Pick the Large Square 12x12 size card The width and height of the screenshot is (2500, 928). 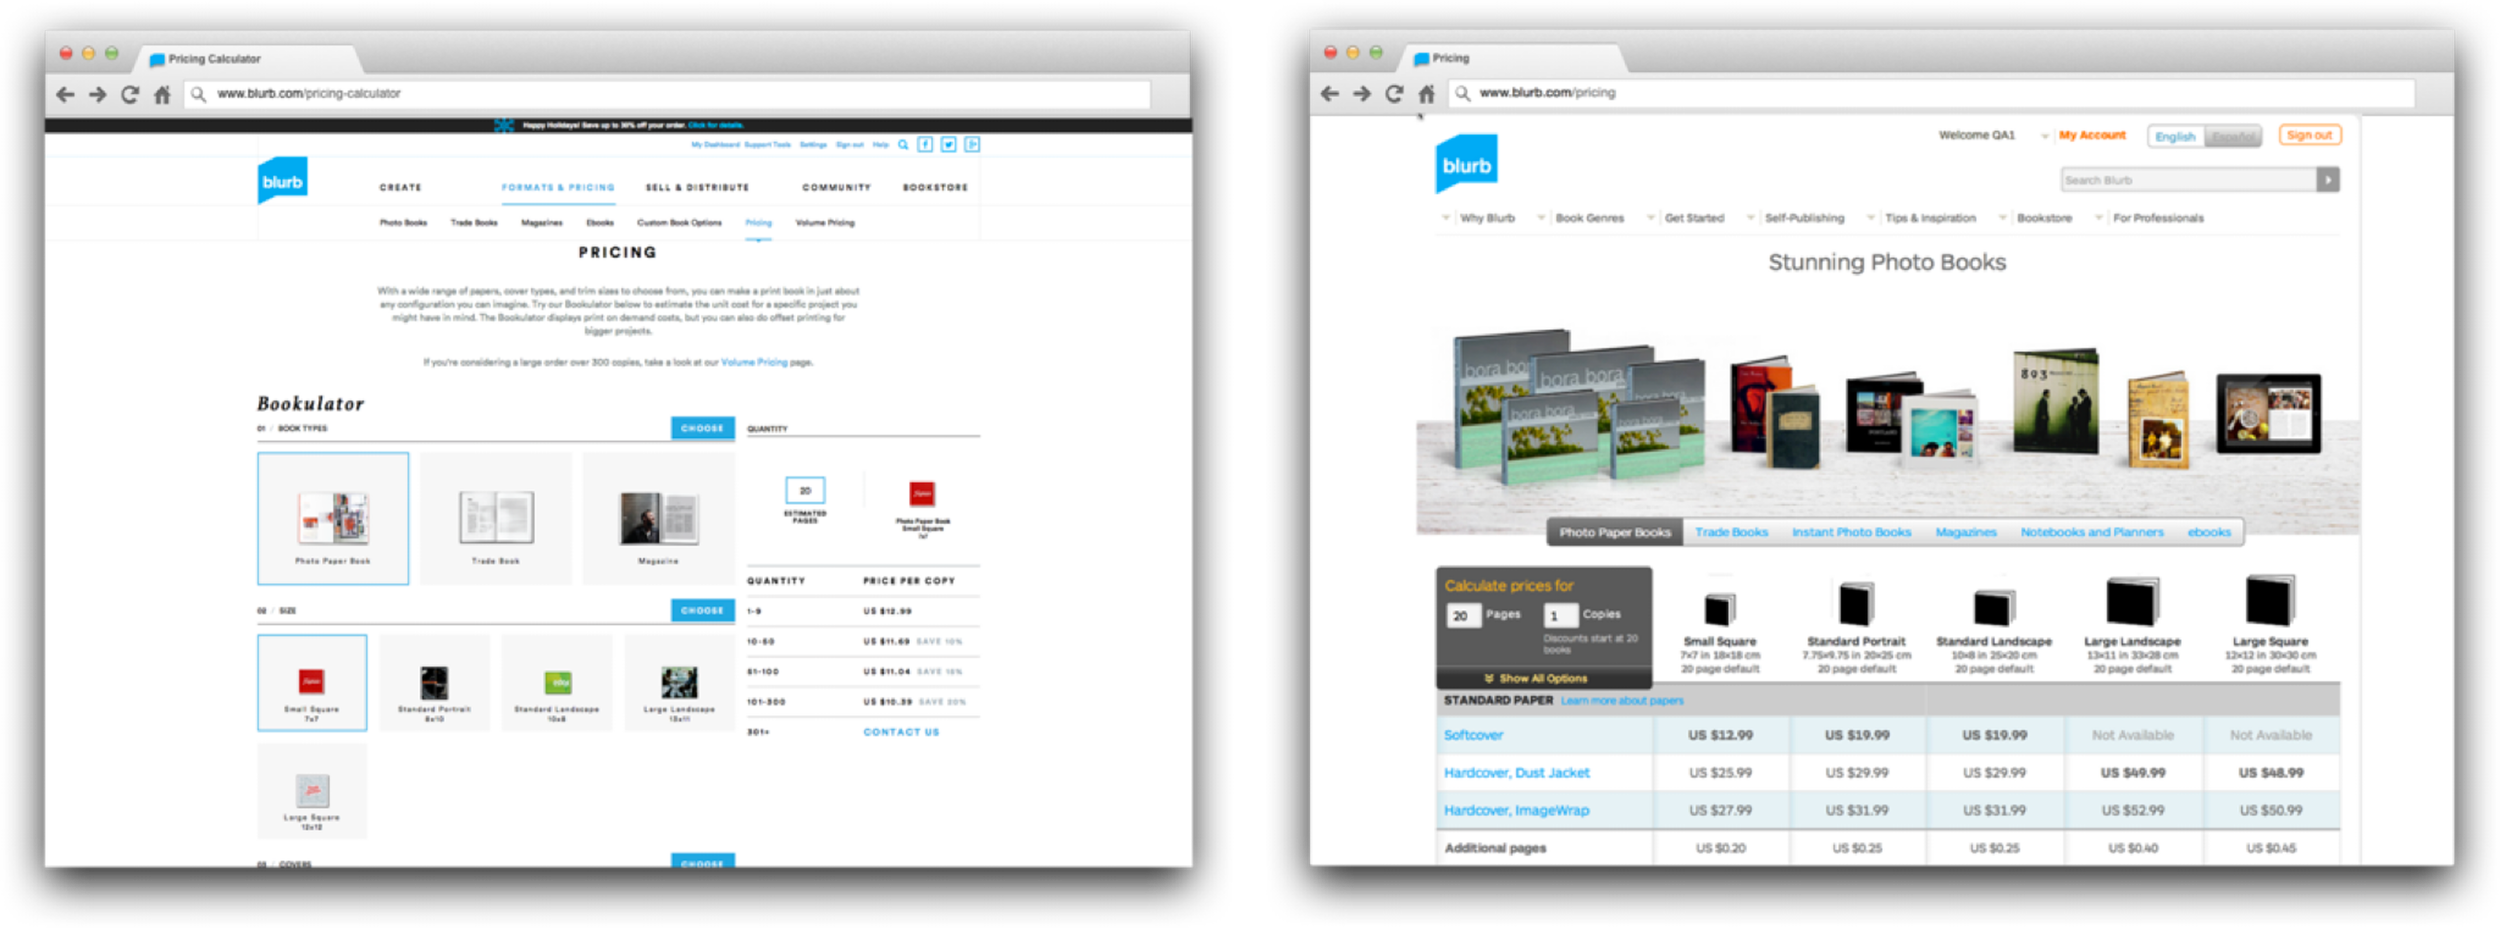(312, 791)
